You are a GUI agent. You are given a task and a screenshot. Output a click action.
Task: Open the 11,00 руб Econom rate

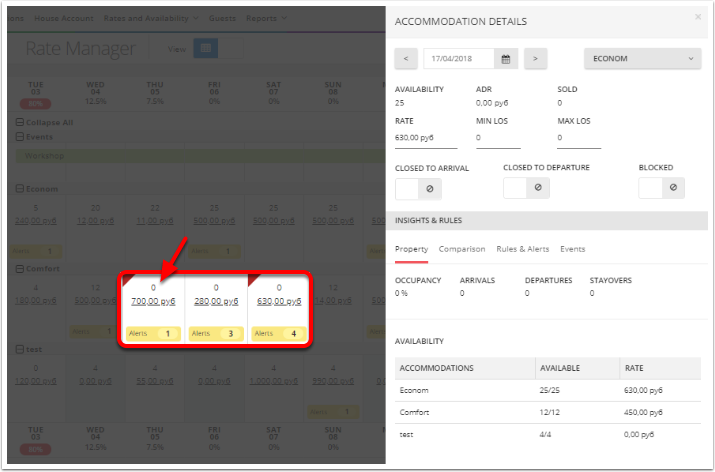click(155, 221)
